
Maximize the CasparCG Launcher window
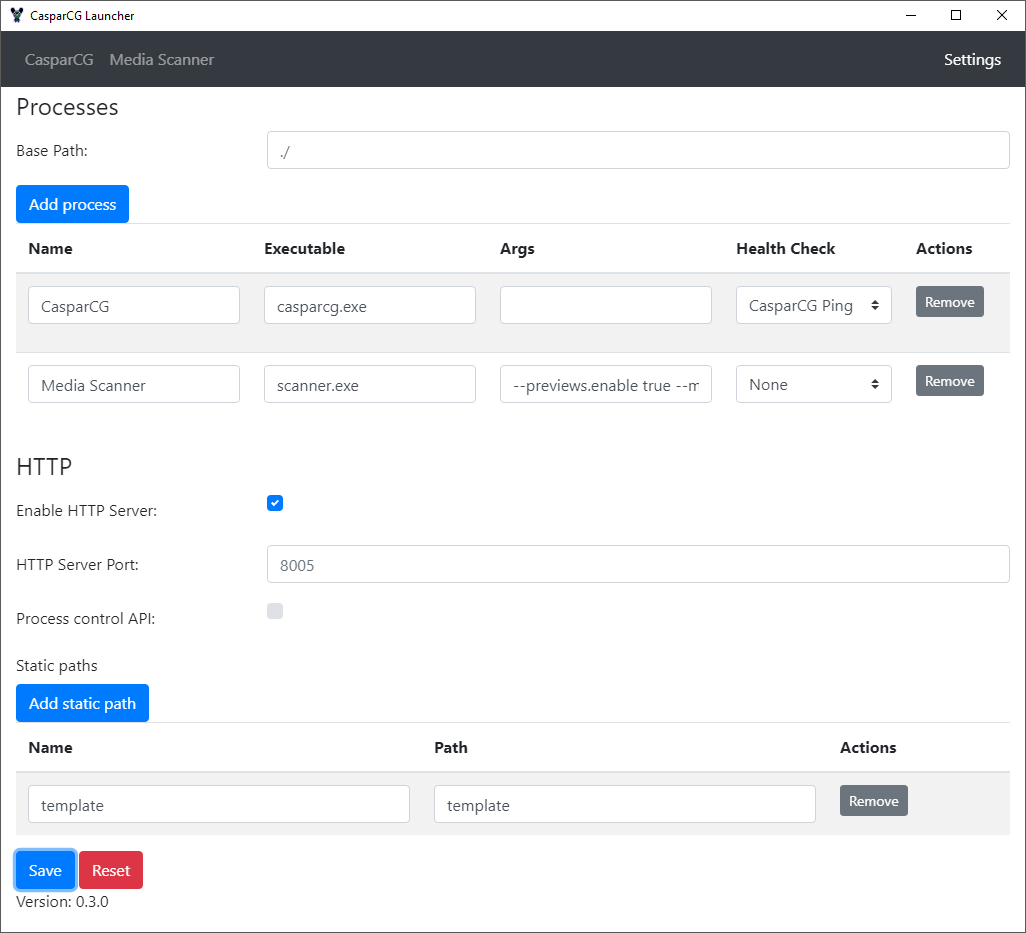pyautogui.click(x=956, y=15)
